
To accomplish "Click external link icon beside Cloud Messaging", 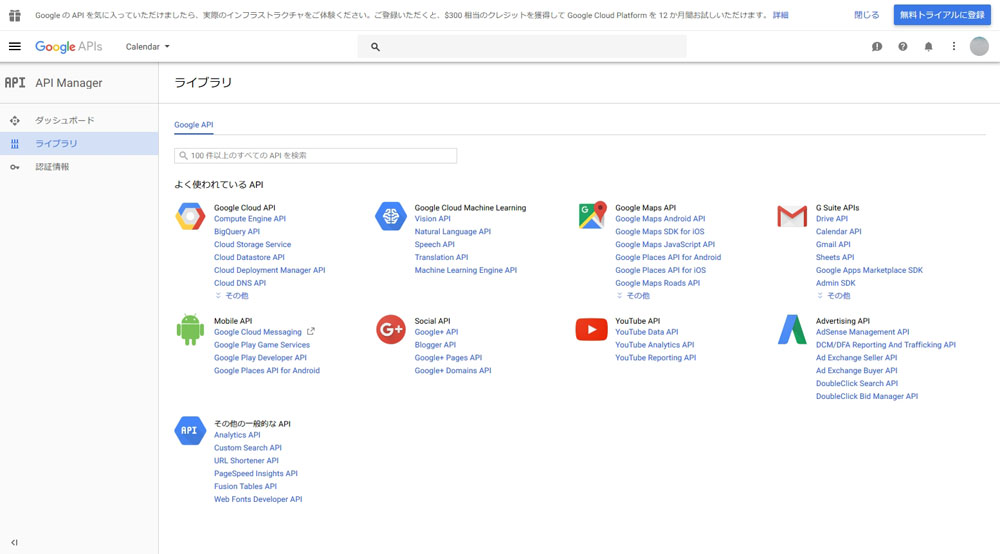I will pyautogui.click(x=311, y=332).
